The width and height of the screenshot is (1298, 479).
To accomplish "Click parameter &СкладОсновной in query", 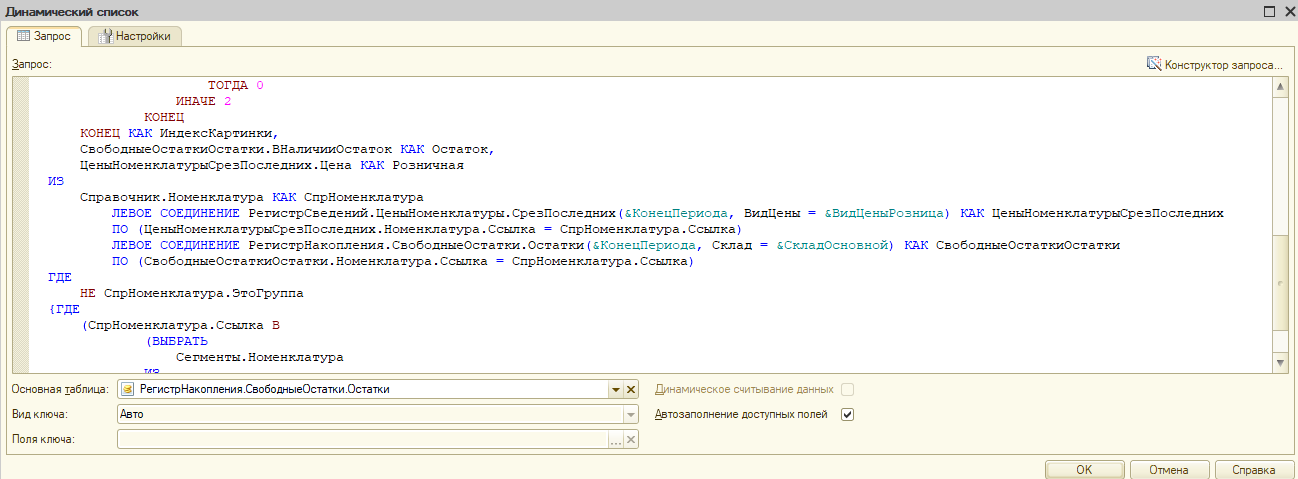I will tap(832, 245).
